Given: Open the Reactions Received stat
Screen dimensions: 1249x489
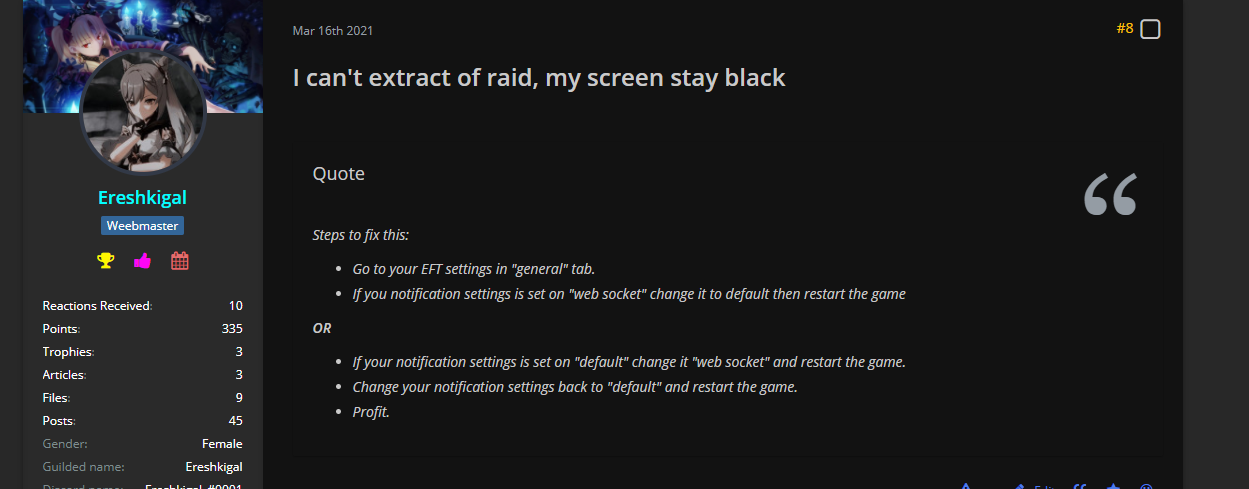Looking at the screenshot, I should pyautogui.click(x=142, y=306).
